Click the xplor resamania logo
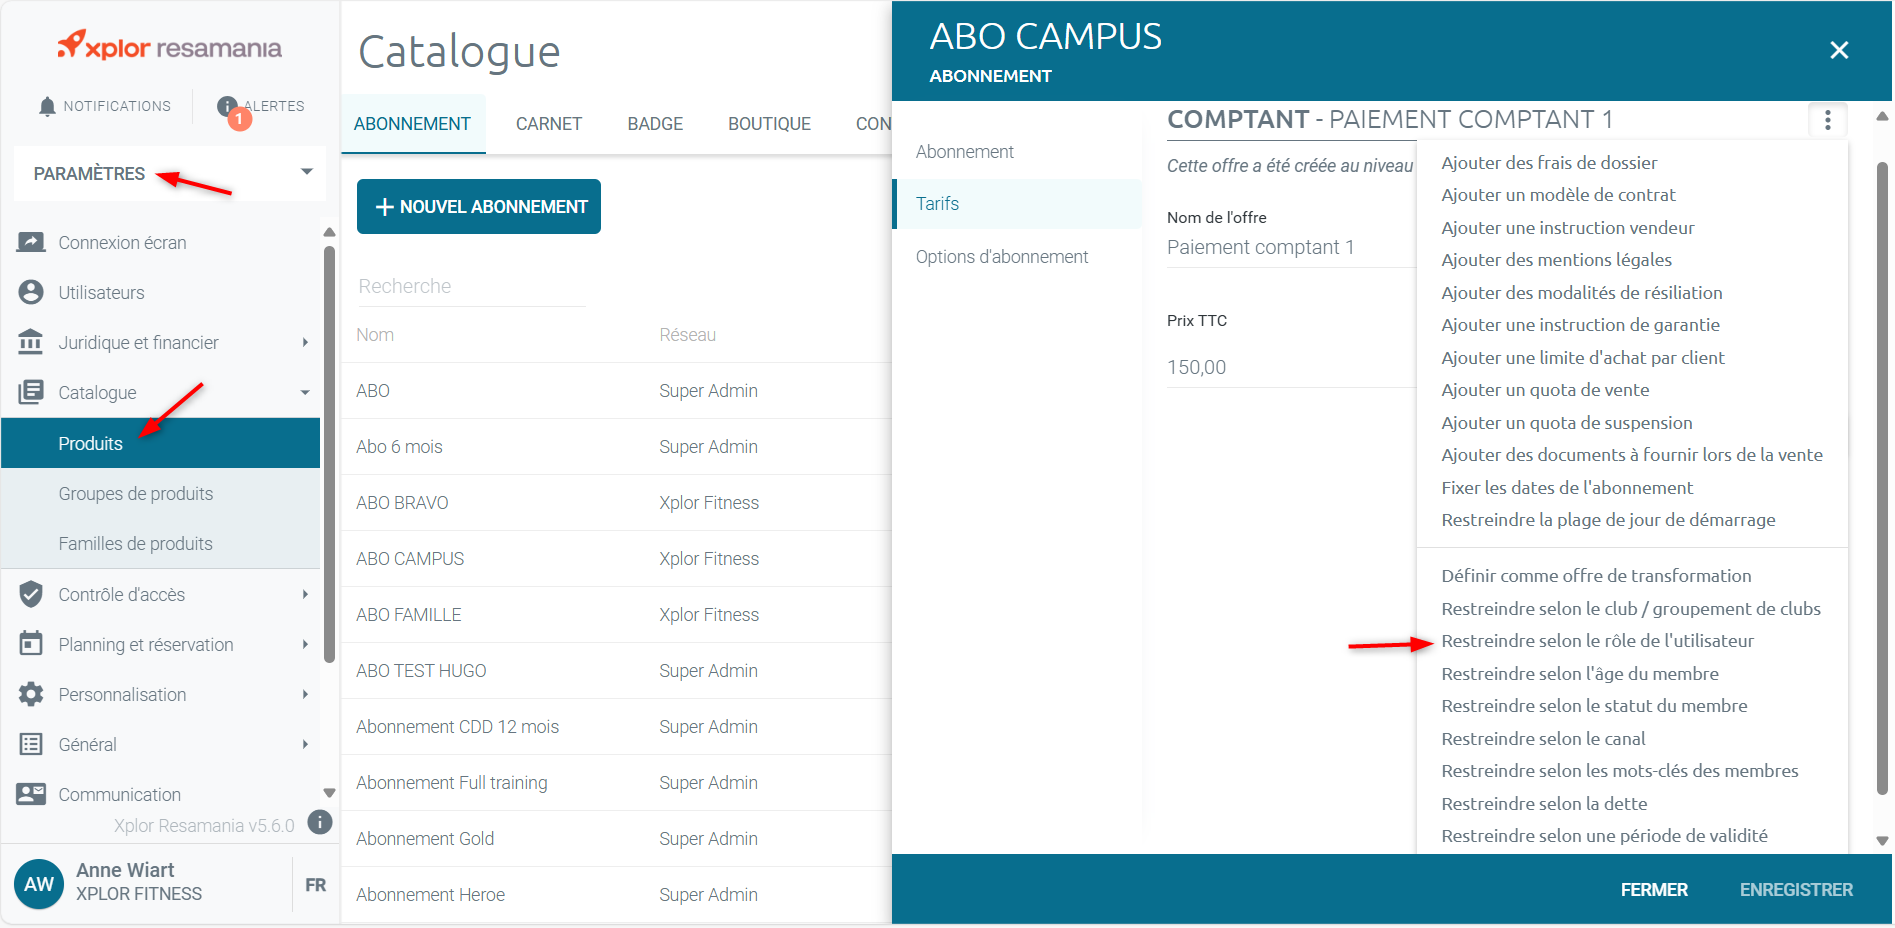 click(x=170, y=46)
